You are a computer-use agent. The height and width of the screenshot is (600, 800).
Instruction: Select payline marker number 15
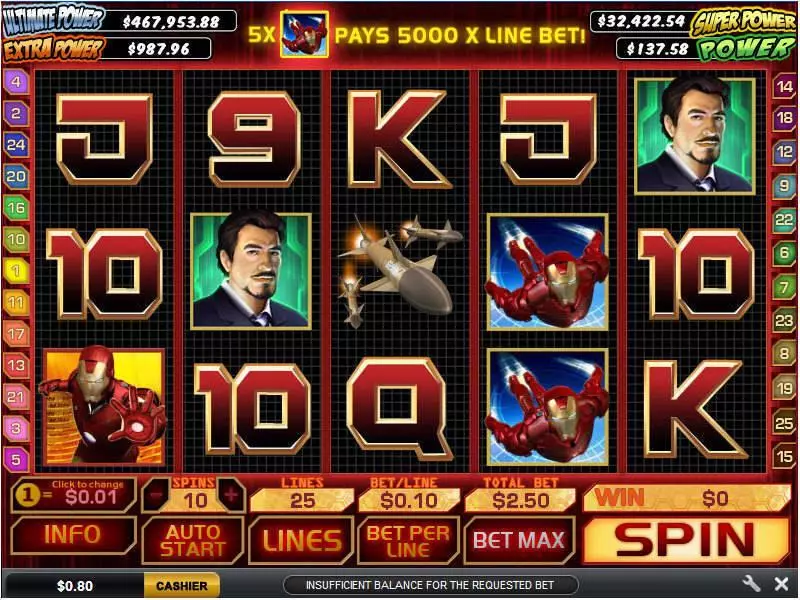[x=784, y=456]
